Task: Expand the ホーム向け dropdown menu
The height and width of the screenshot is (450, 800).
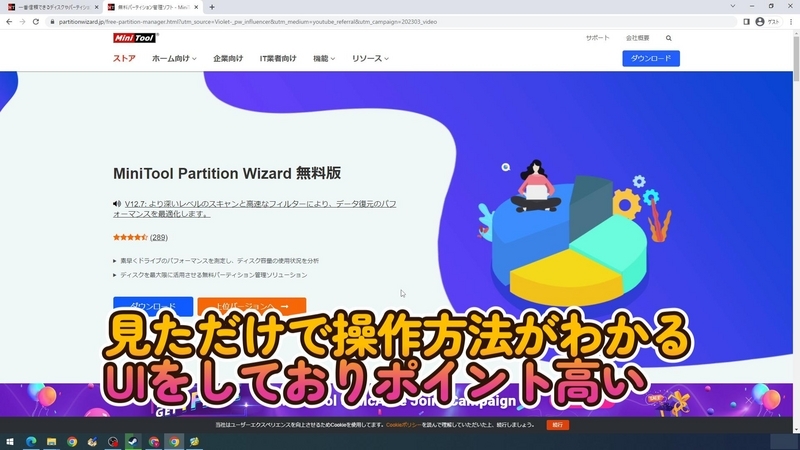Action: [174, 58]
